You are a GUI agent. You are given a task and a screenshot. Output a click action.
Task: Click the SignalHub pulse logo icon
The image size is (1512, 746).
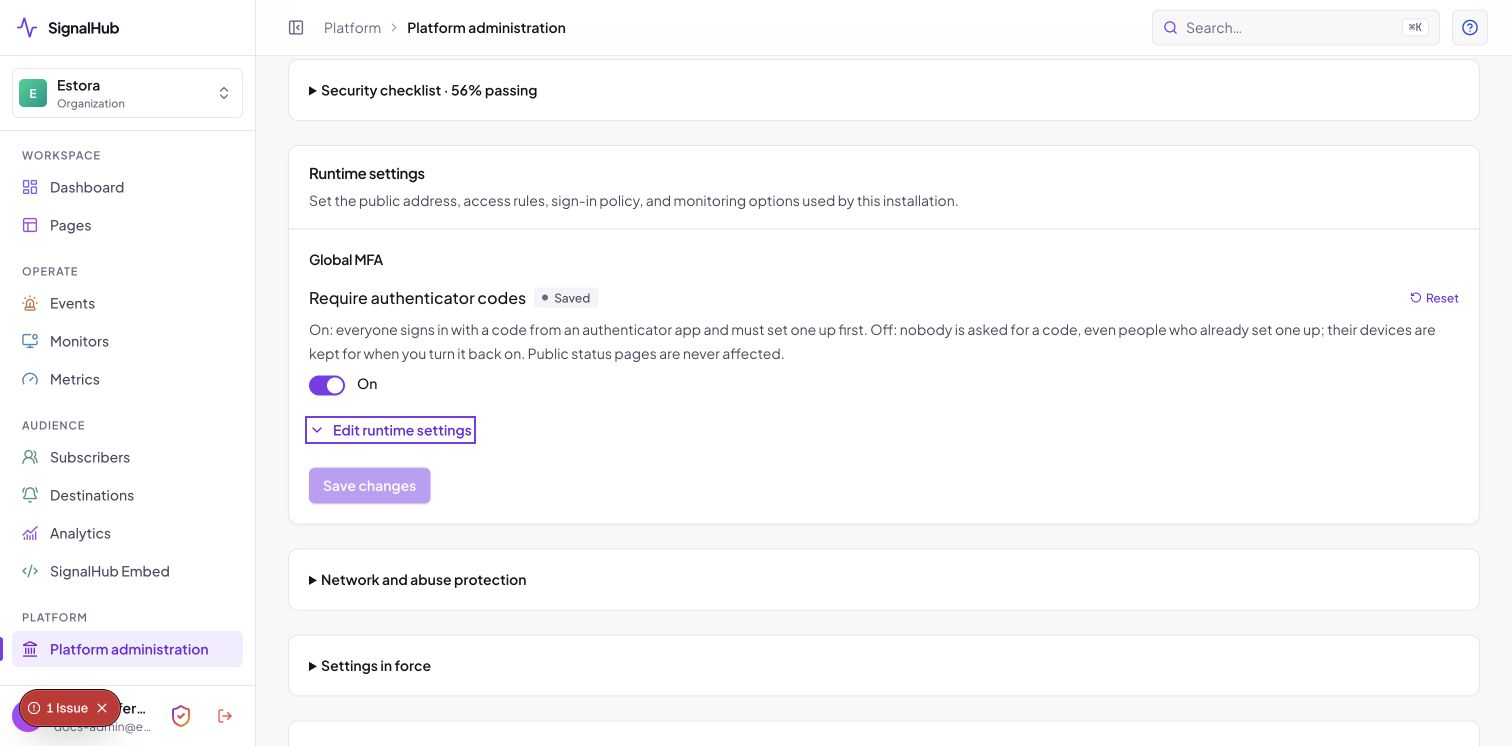[x=27, y=28]
